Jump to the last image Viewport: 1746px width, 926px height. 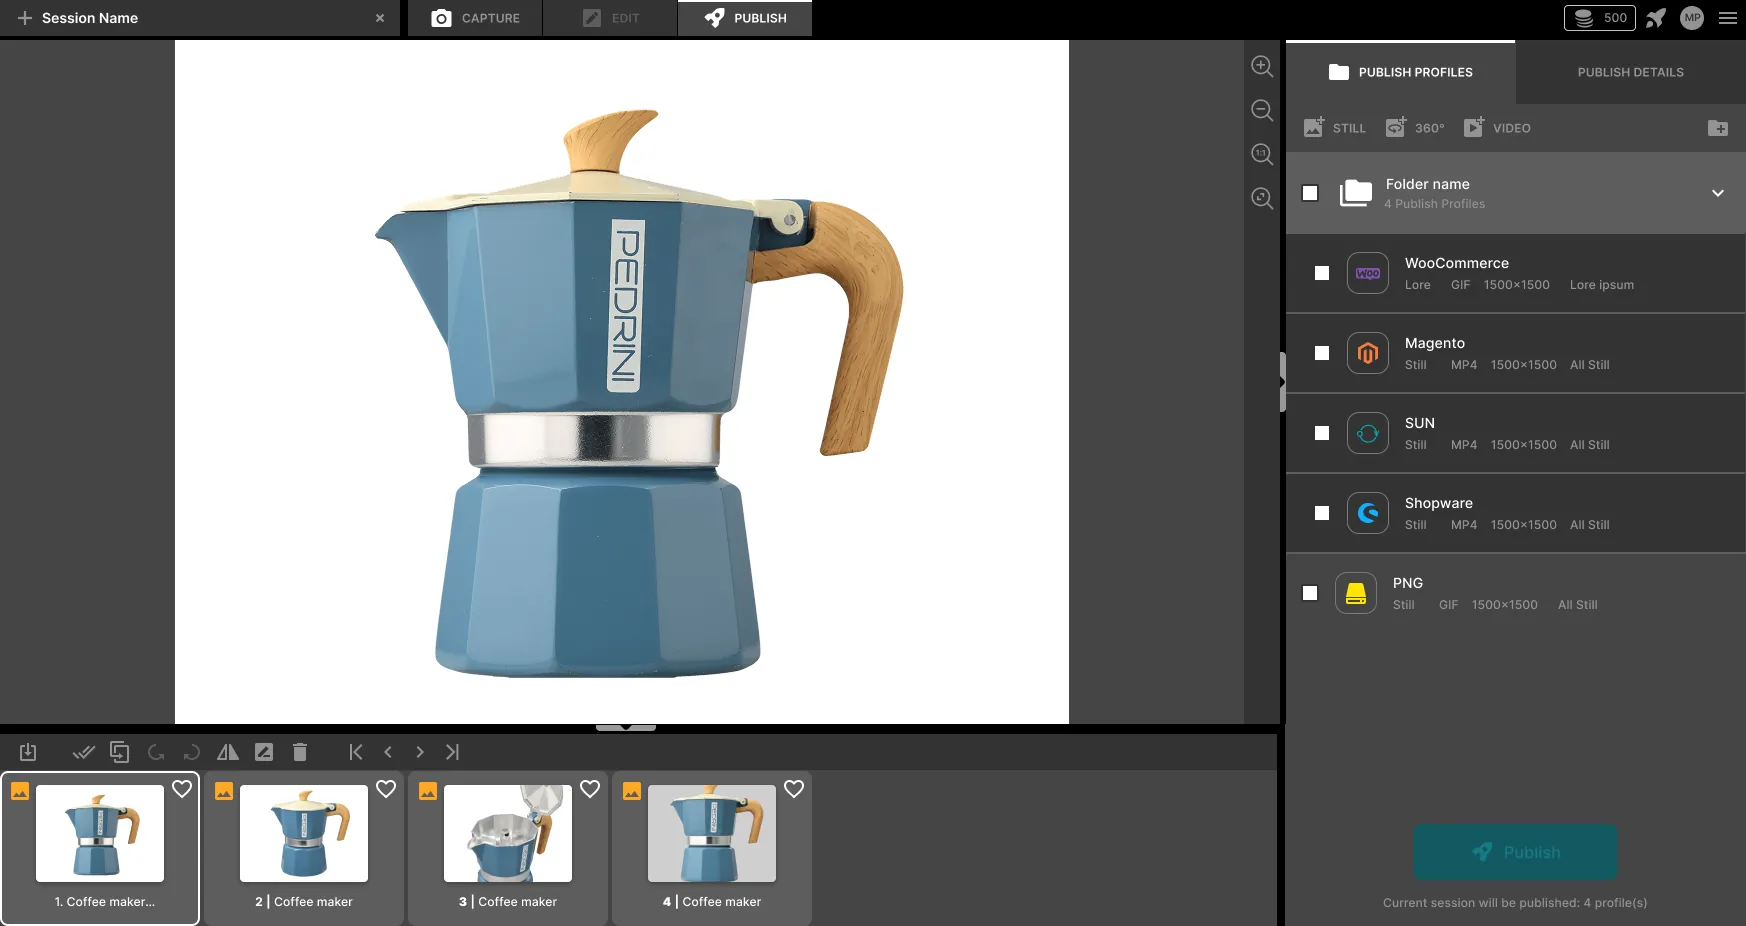452,752
